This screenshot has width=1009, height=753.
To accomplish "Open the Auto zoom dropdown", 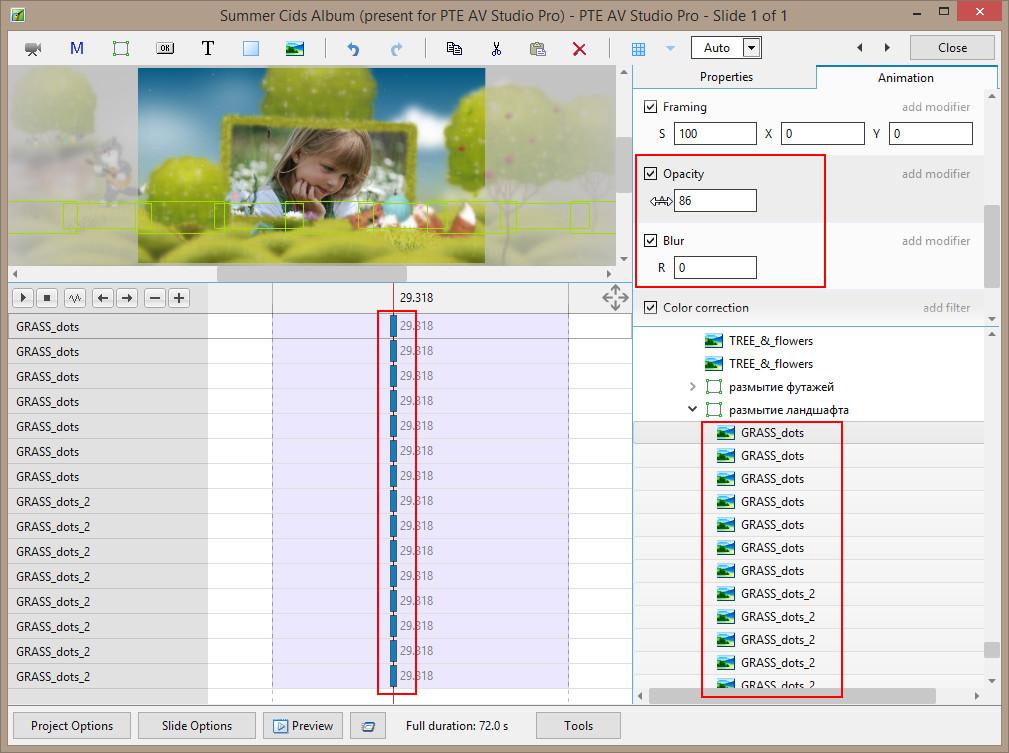I will [752, 48].
